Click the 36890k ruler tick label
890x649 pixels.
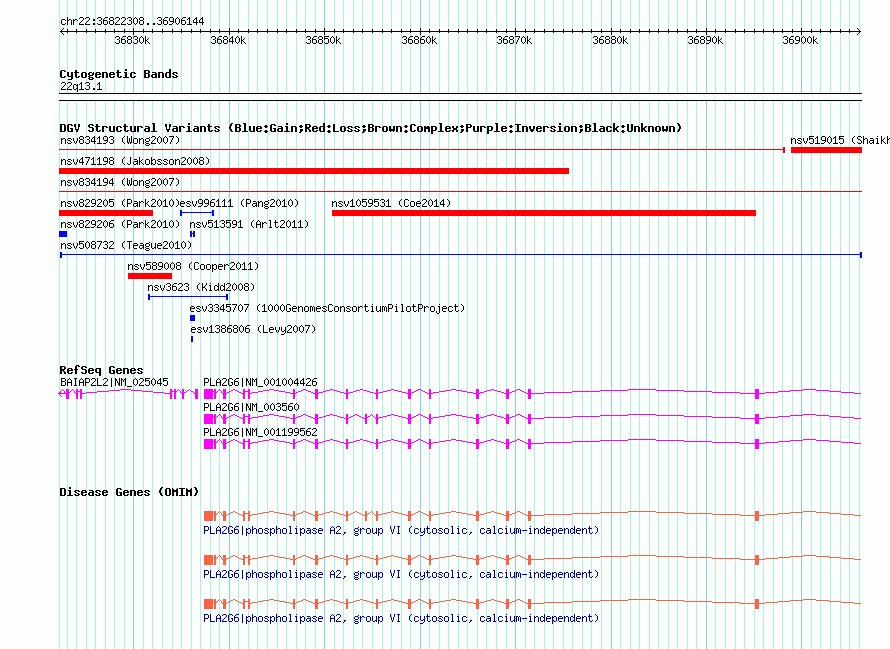(x=706, y=40)
